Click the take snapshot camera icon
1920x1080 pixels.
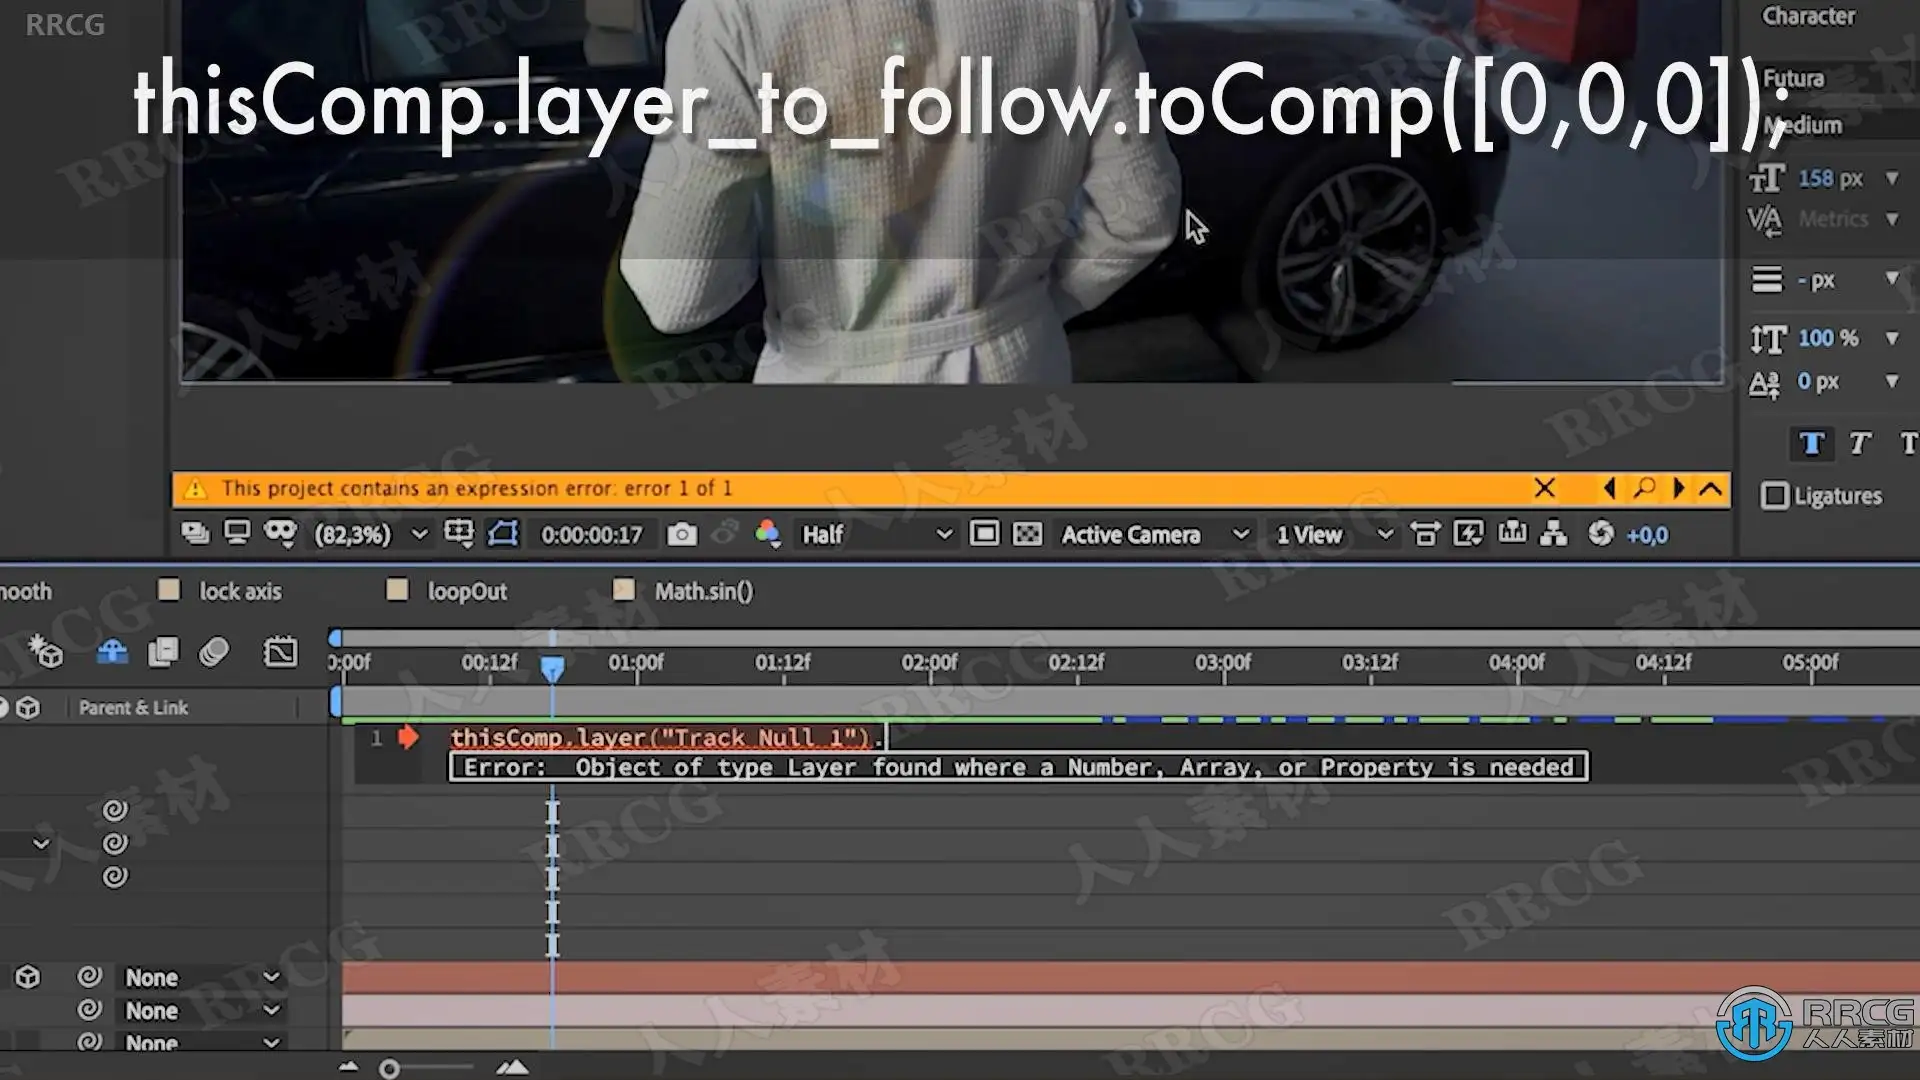(682, 535)
